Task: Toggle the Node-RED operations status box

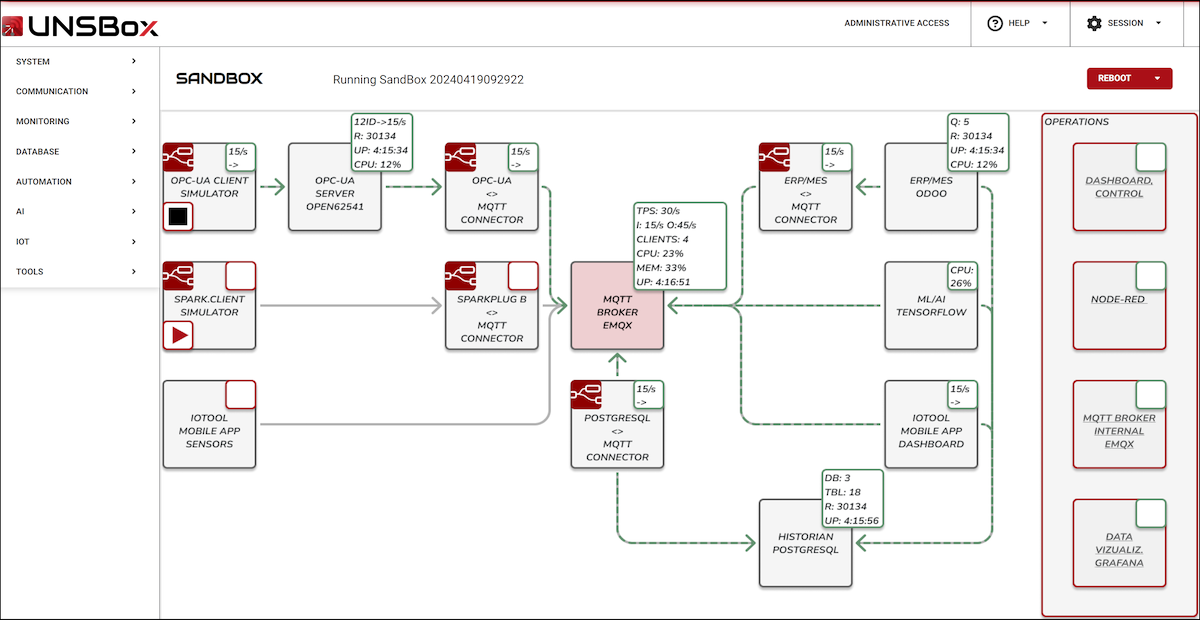Action: (1151, 276)
